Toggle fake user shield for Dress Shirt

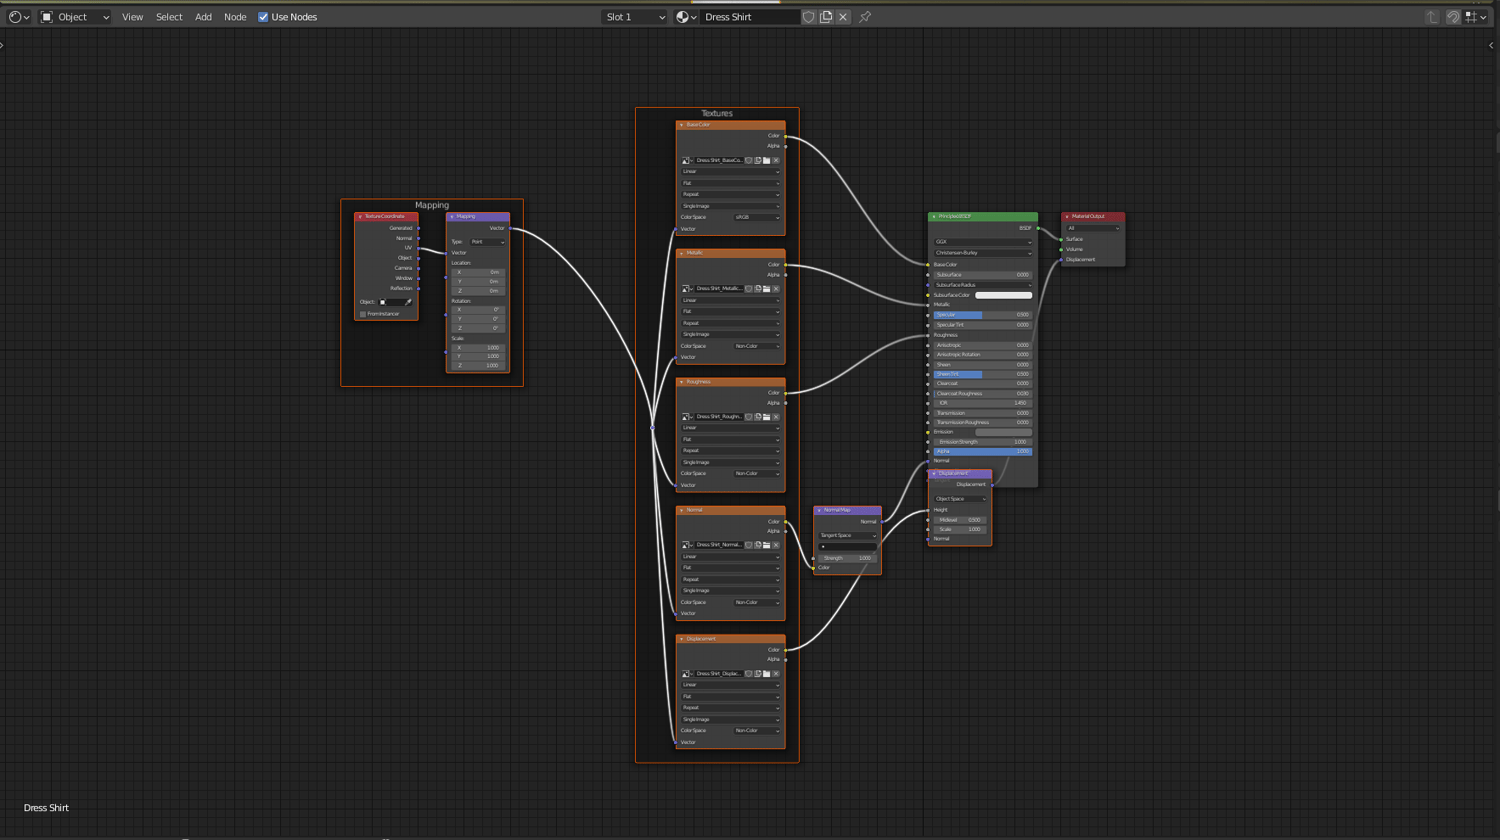pyautogui.click(x=809, y=17)
